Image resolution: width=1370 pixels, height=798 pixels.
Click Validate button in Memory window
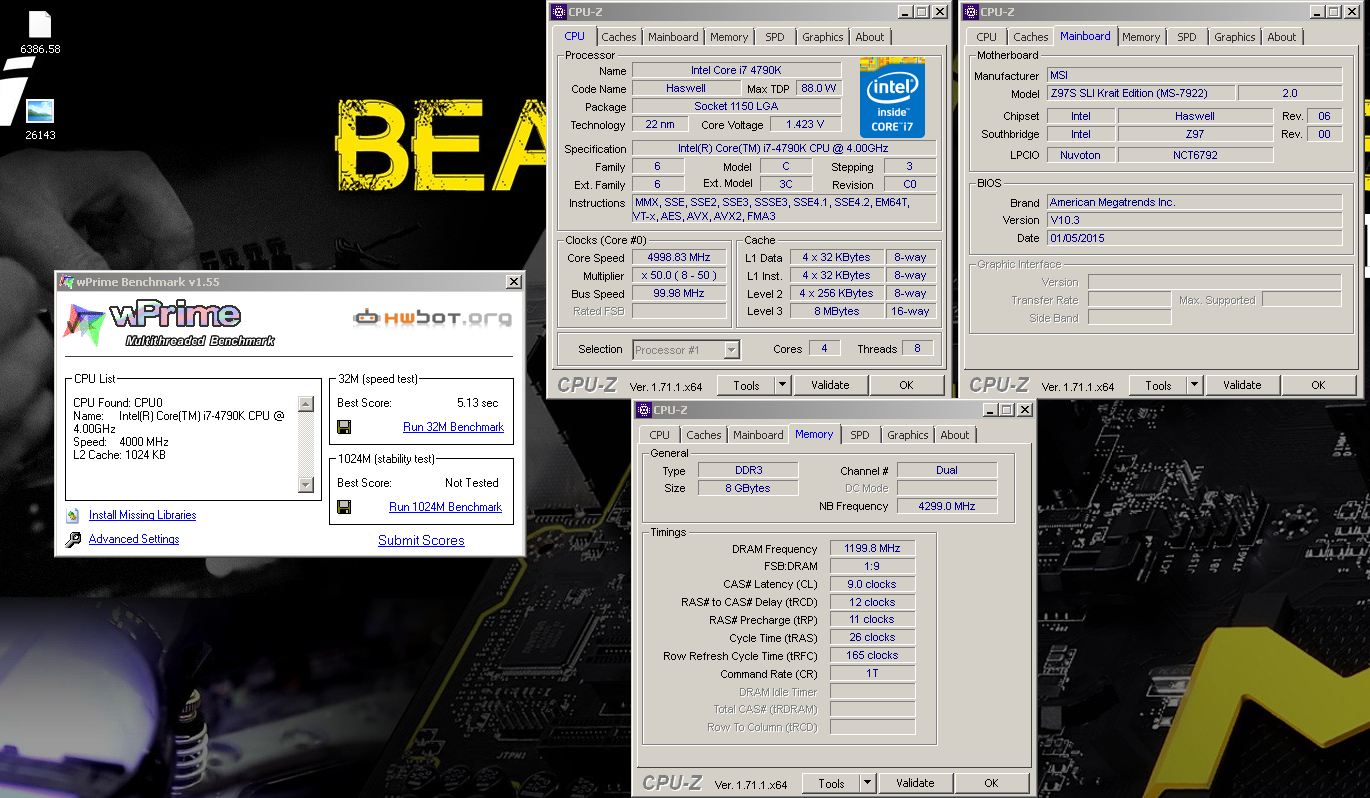915,784
